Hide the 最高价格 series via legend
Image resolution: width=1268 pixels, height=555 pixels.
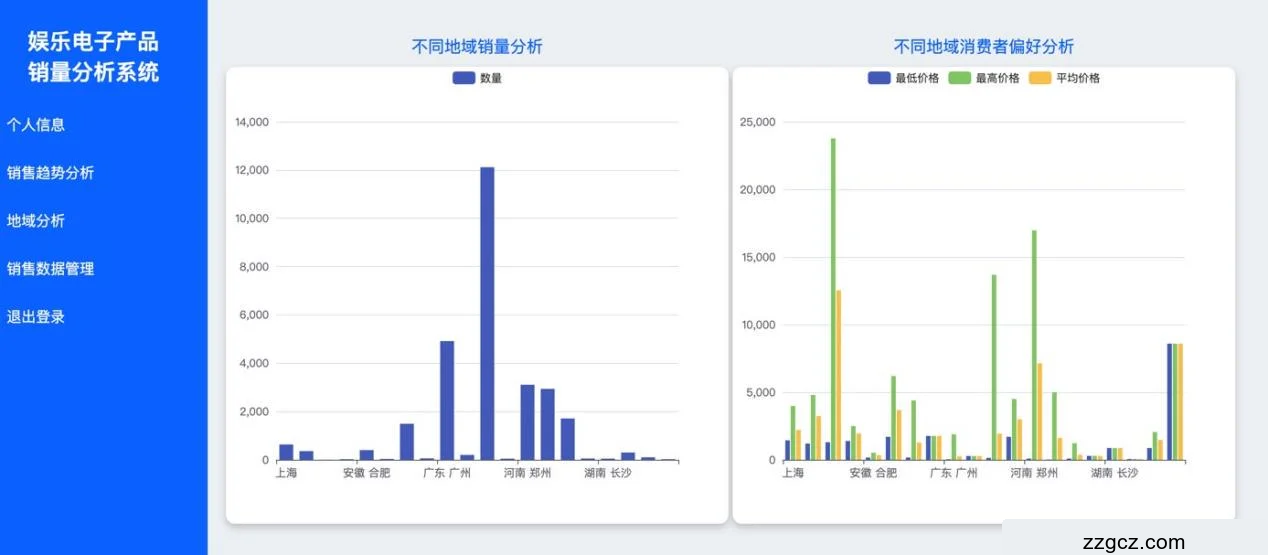997,78
